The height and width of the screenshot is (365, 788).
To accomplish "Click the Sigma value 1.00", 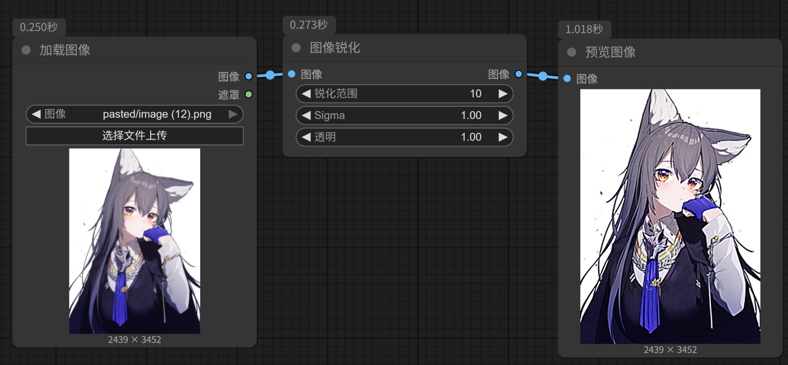I will 471,115.
